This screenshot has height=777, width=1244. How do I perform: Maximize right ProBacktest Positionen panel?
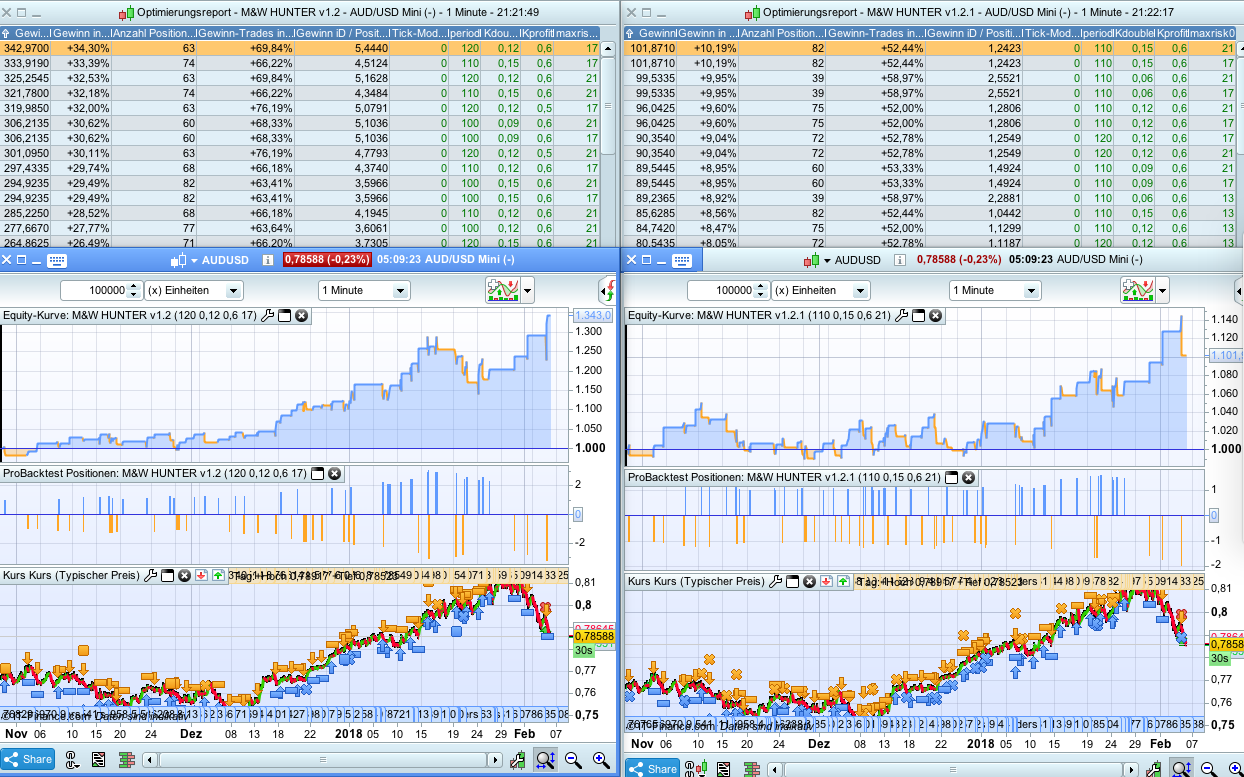pos(951,478)
